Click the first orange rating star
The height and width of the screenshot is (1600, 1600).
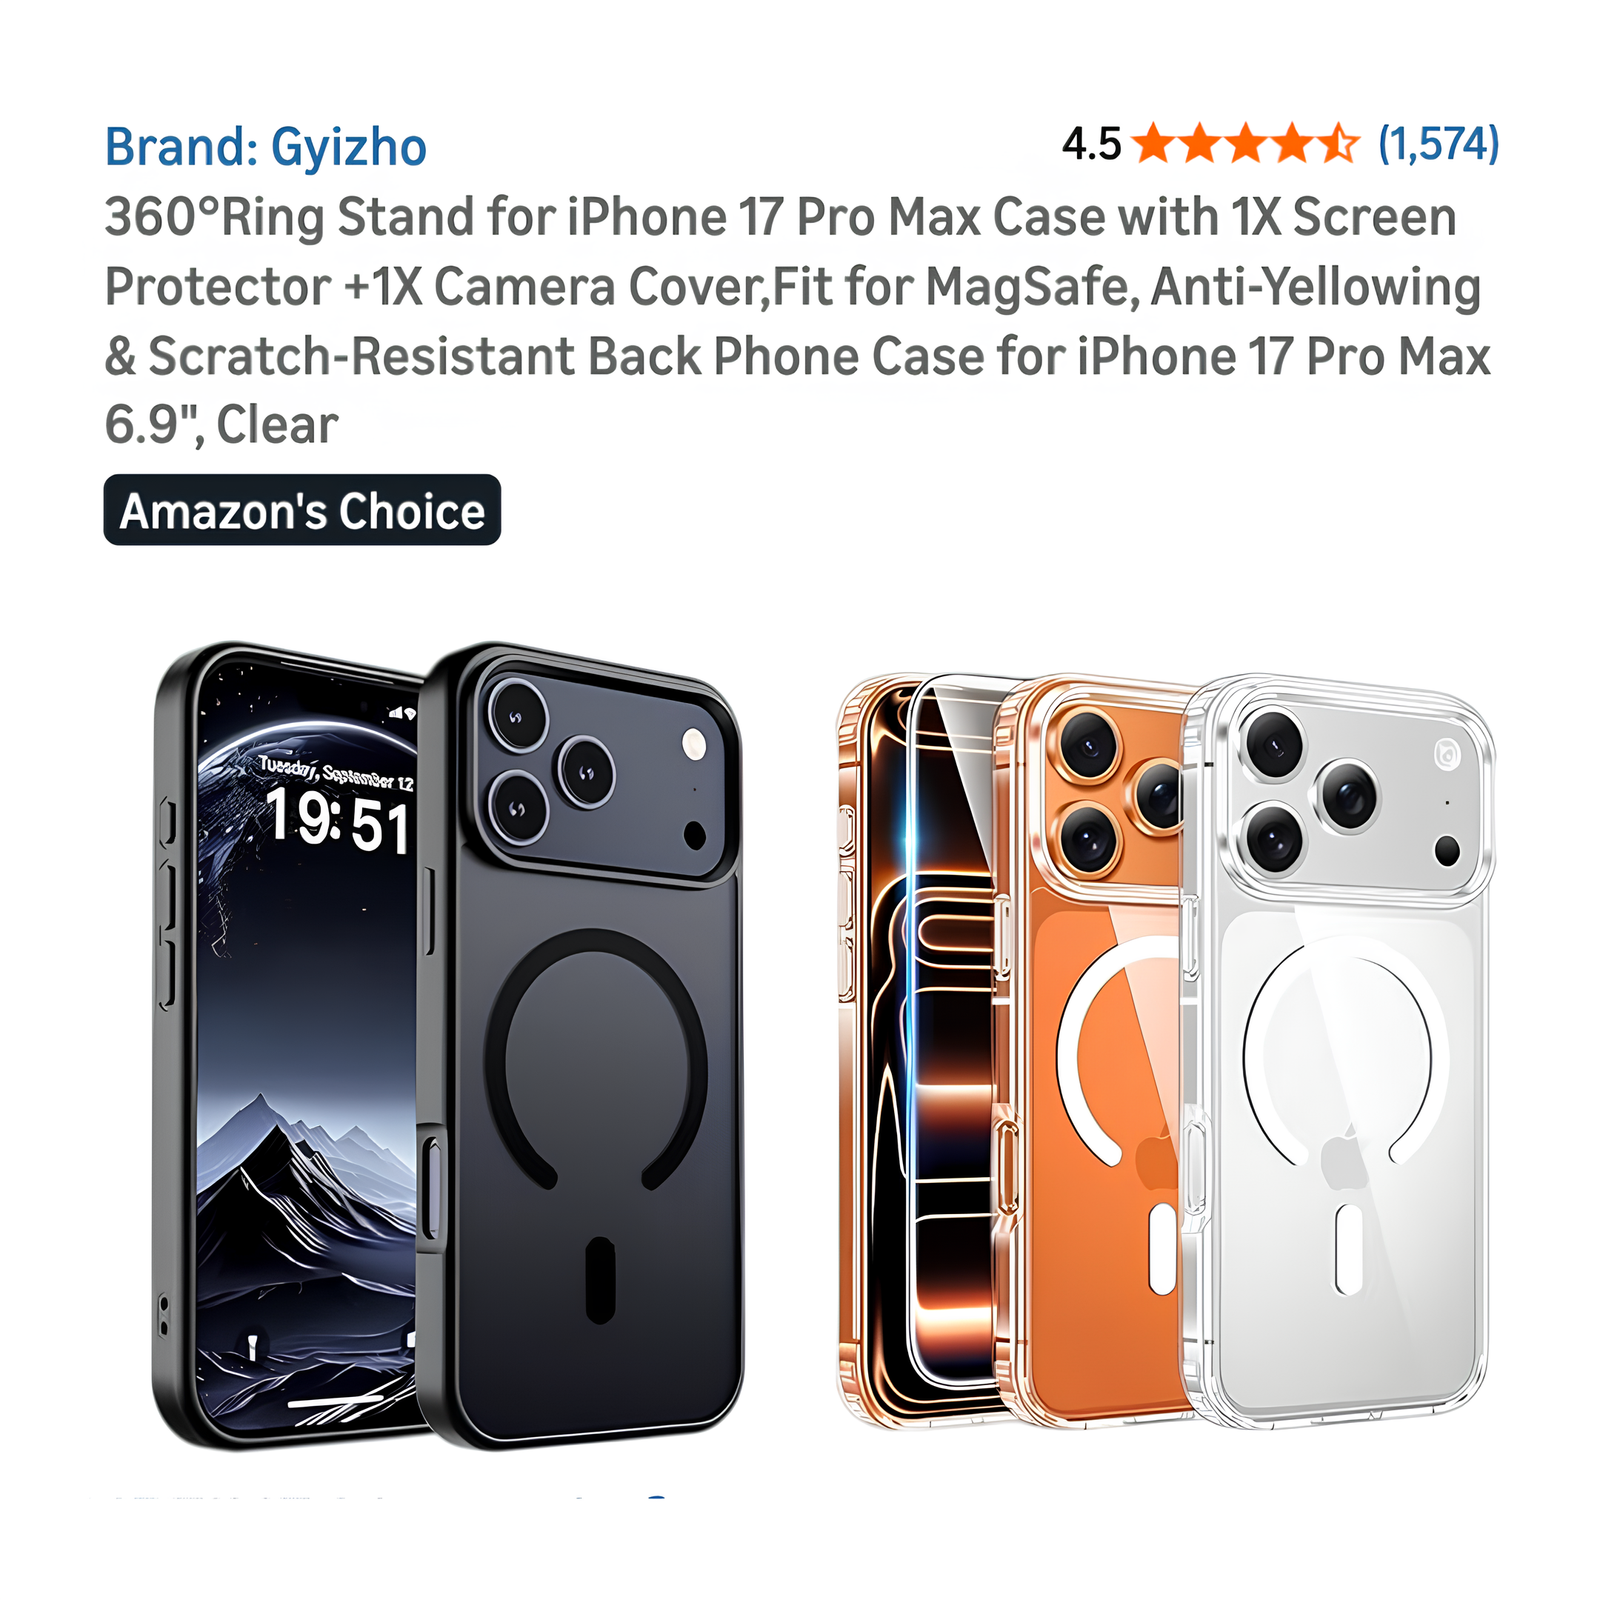[x=1154, y=143]
